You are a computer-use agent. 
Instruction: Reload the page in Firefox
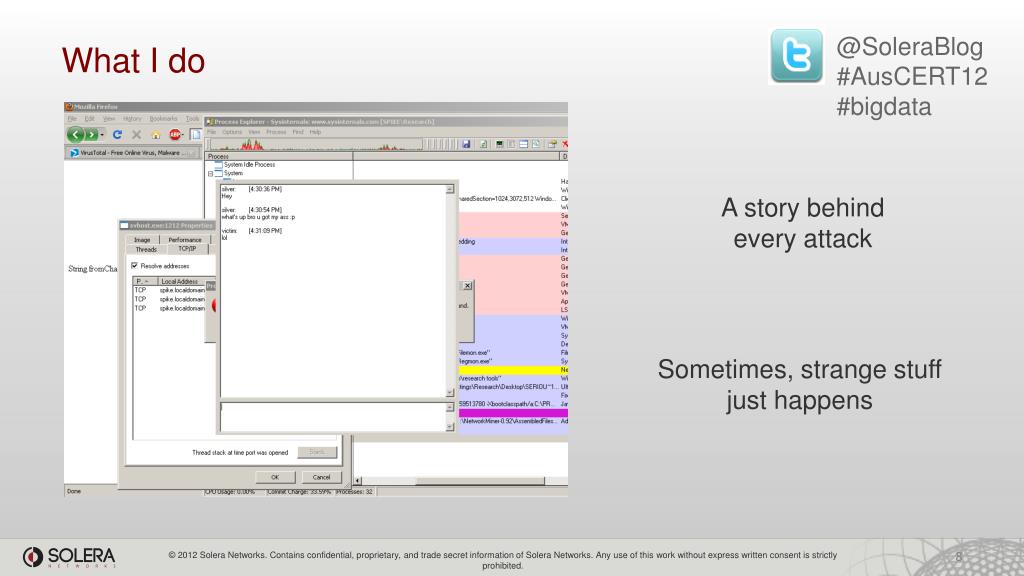118,135
